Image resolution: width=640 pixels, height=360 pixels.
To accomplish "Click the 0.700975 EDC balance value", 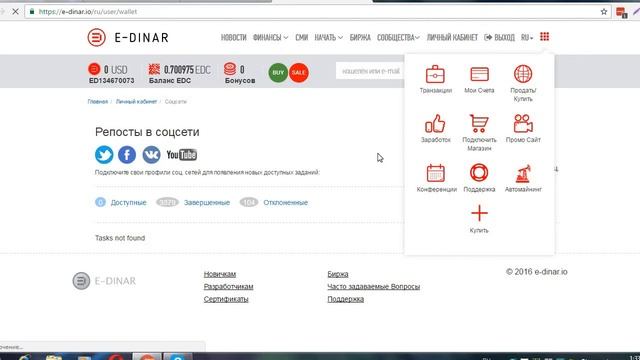I will (x=187, y=70).
